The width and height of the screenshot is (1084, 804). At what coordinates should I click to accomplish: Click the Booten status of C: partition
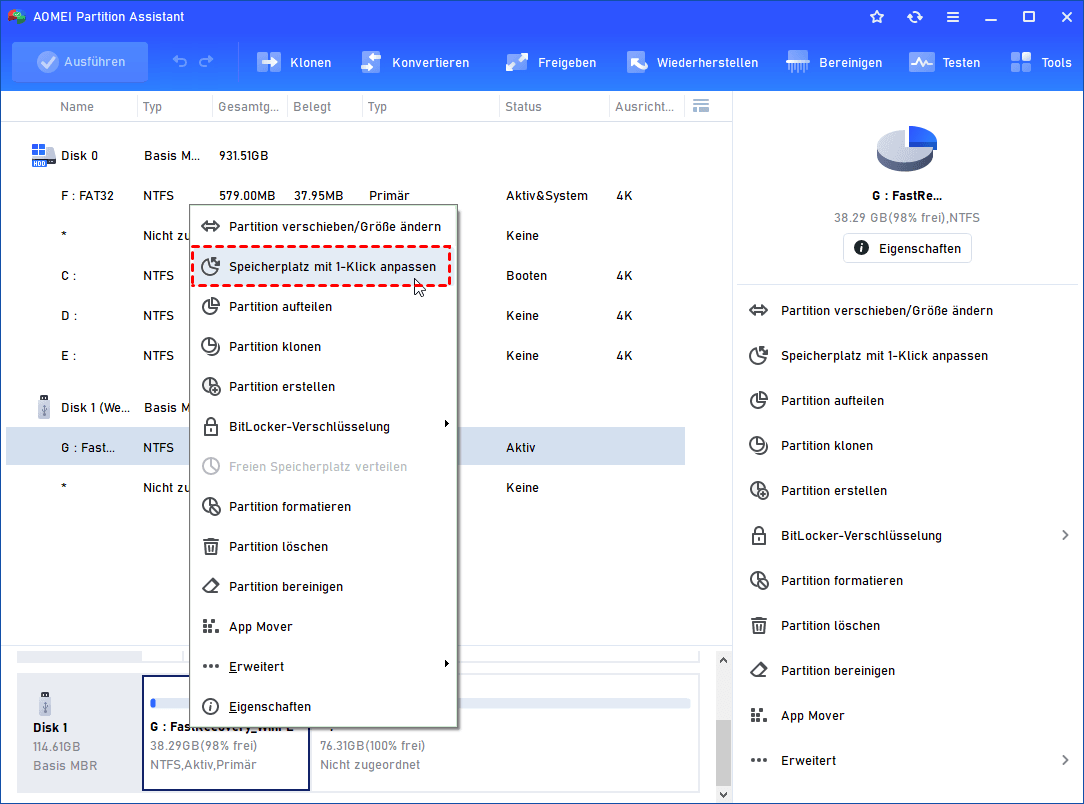[x=526, y=275]
